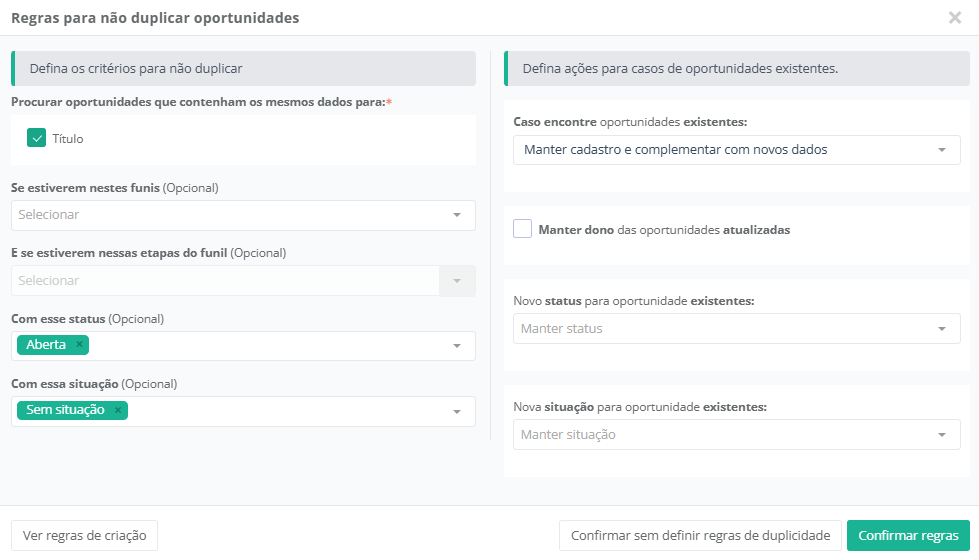Expand the Com esse status dropdown arrow
The image size is (979, 560).
(x=457, y=346)
